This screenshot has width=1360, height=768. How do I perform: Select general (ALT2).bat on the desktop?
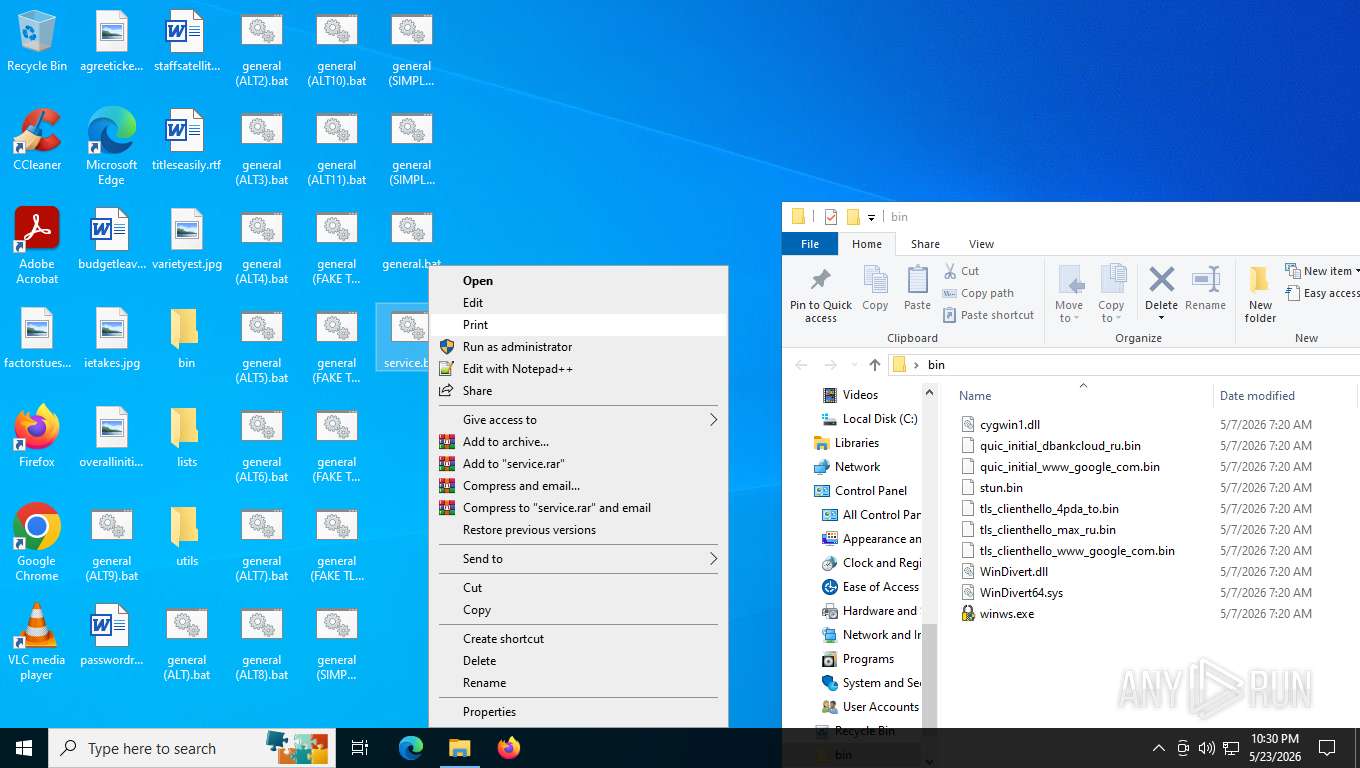[x=261, y=49]
